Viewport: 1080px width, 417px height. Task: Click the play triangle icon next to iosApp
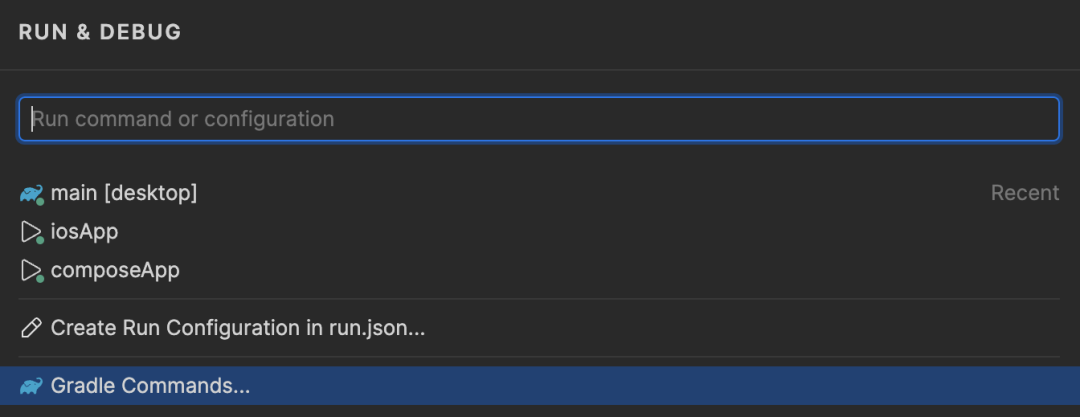[x=31, y=232]
